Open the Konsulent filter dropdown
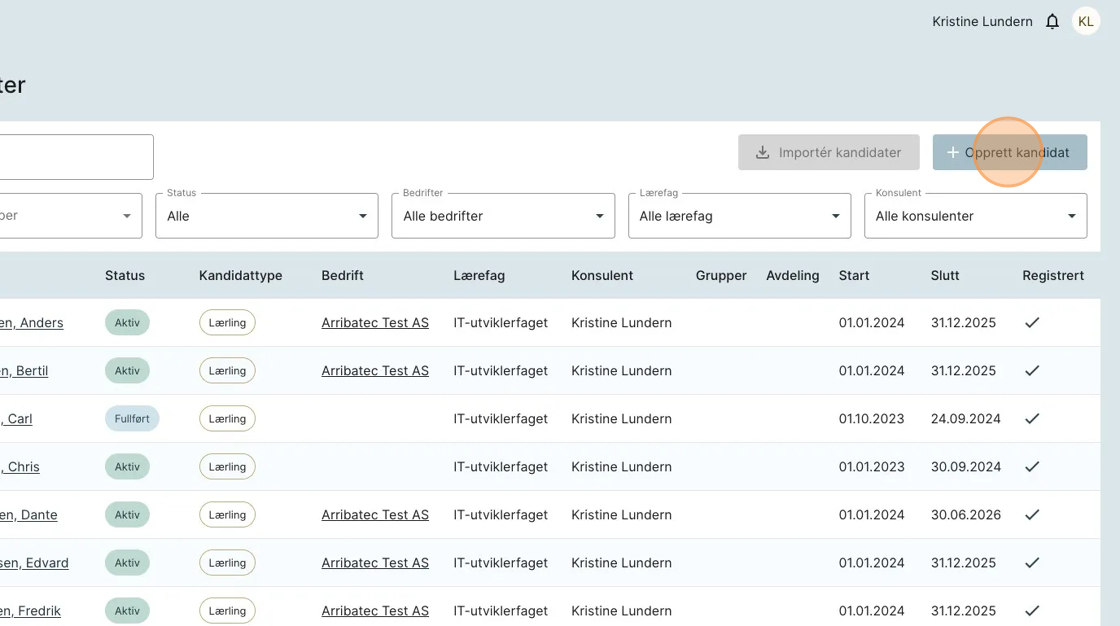 coord(976,216)
